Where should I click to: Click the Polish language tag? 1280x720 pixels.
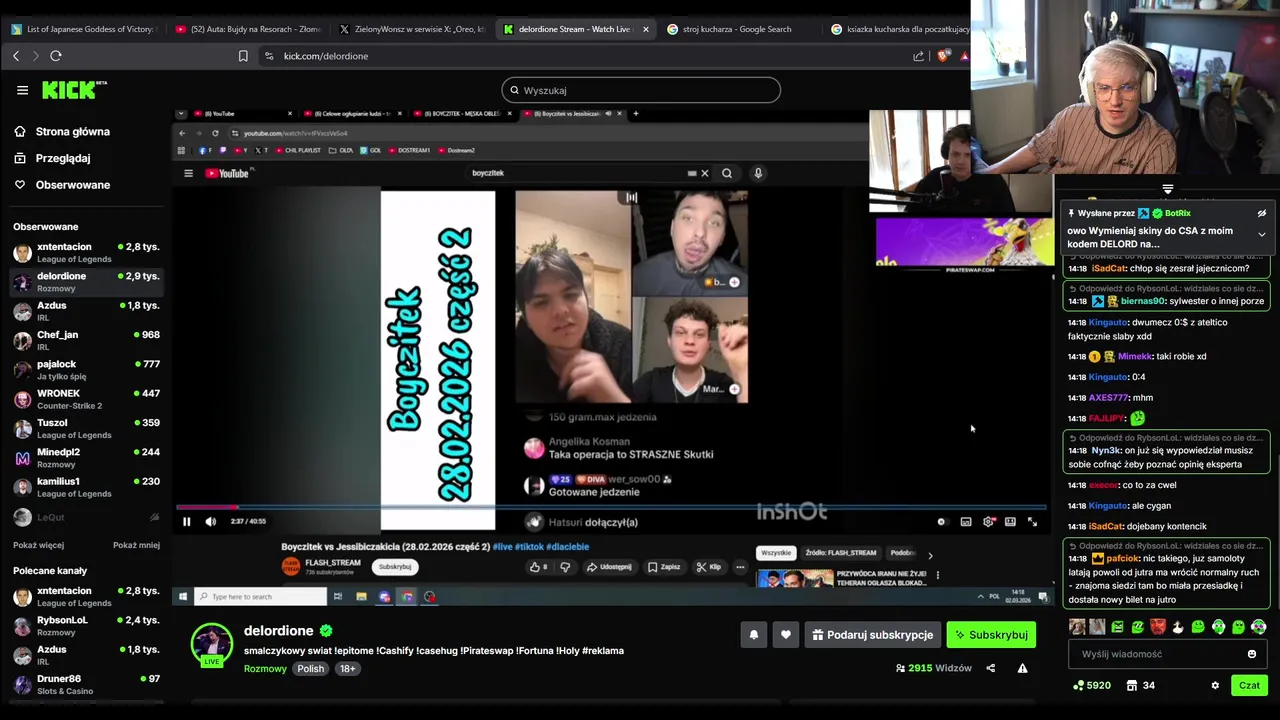[310, 669]
